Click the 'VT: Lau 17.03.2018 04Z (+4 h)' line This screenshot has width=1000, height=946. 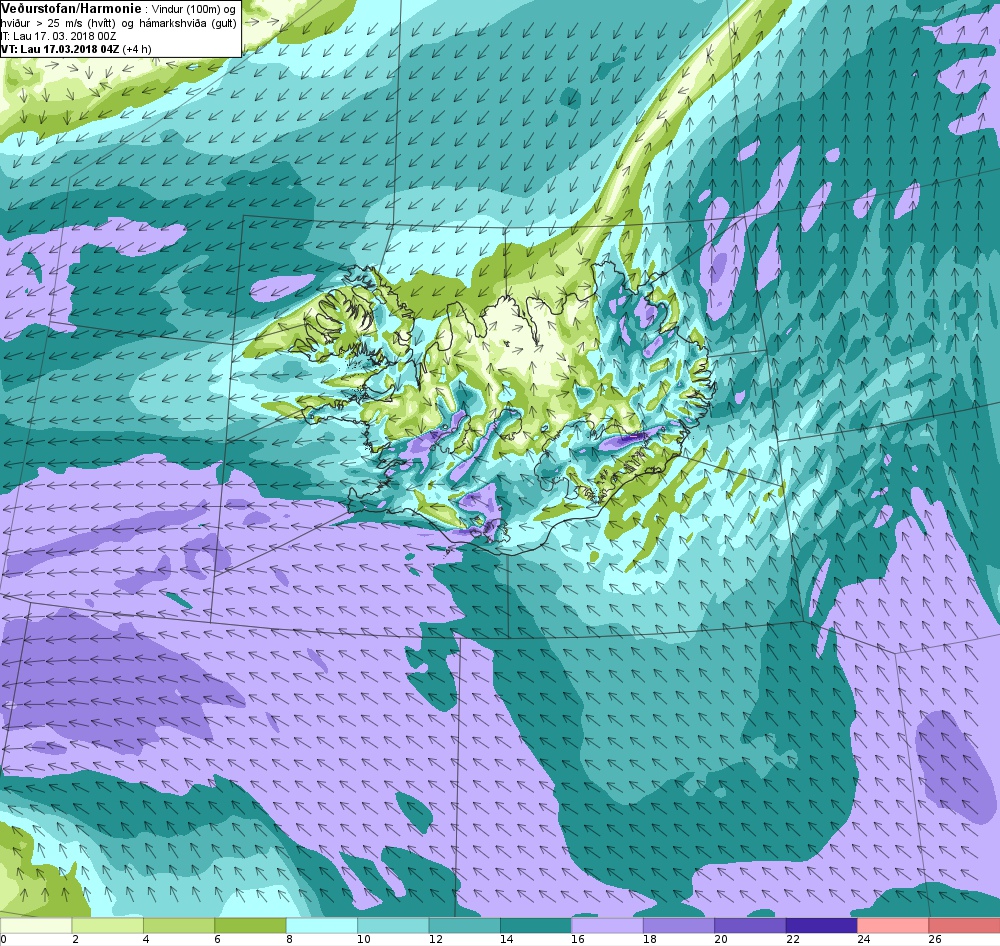(77, 48)
